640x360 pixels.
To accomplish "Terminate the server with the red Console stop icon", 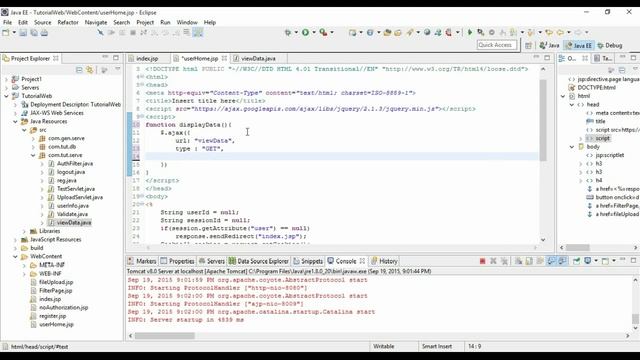I will pyautogui.click(x=482, y=261).
